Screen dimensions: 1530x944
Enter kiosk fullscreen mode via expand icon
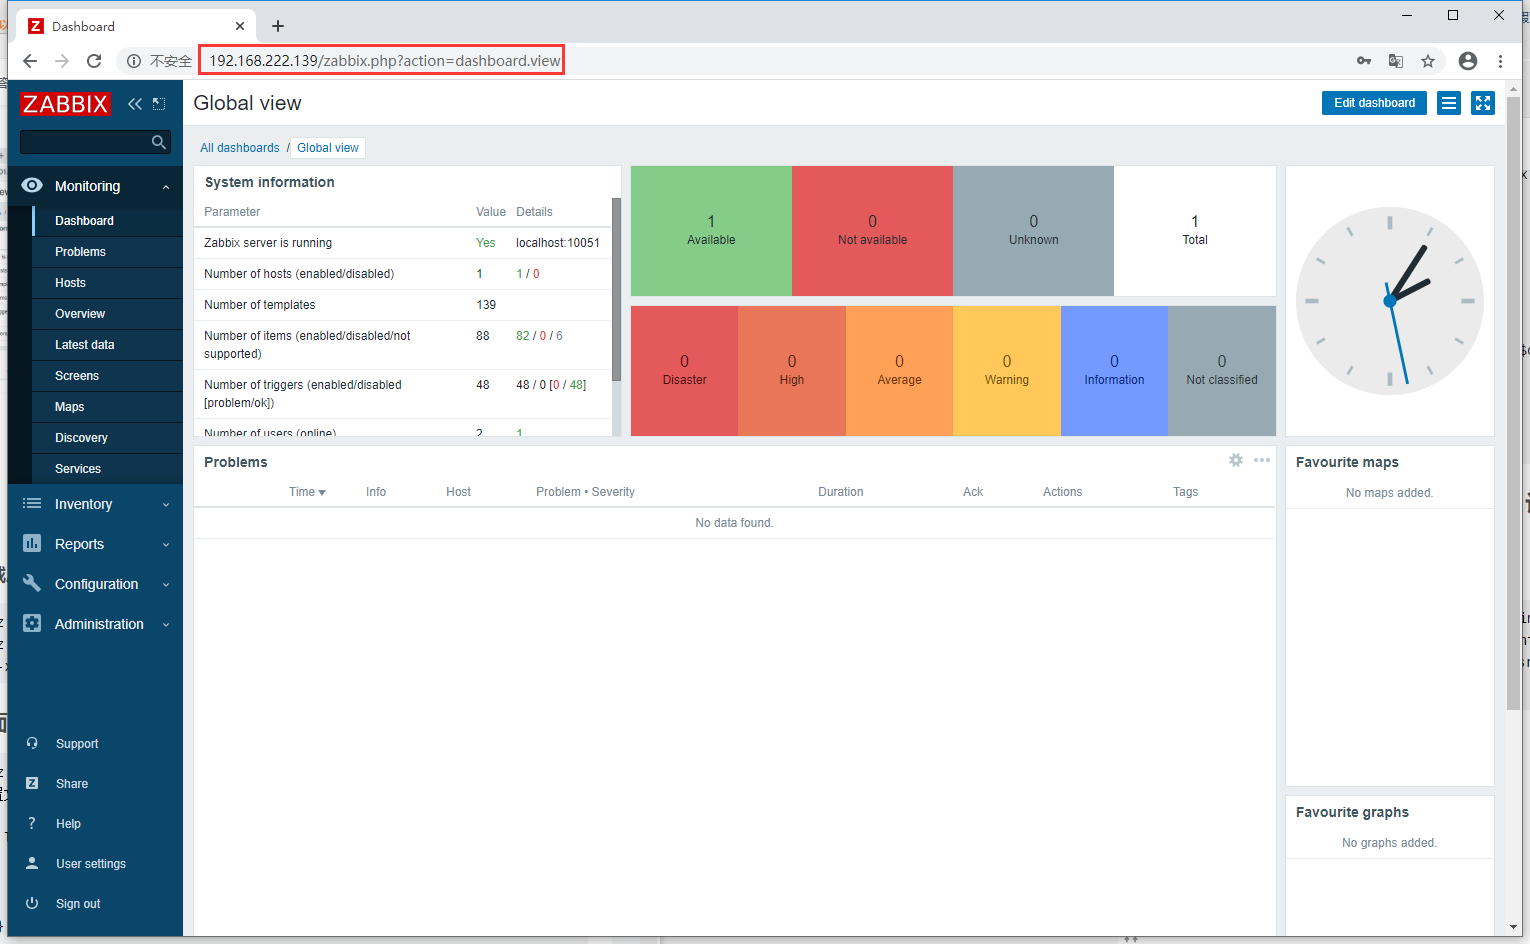coord(1483,103)
